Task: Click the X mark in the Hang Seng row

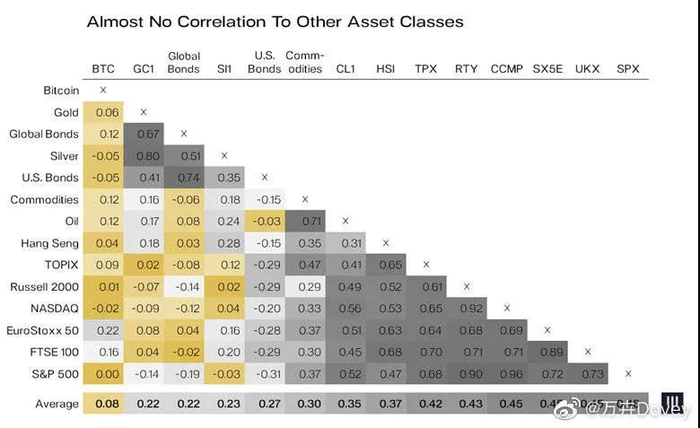Action: pos(386,242)
